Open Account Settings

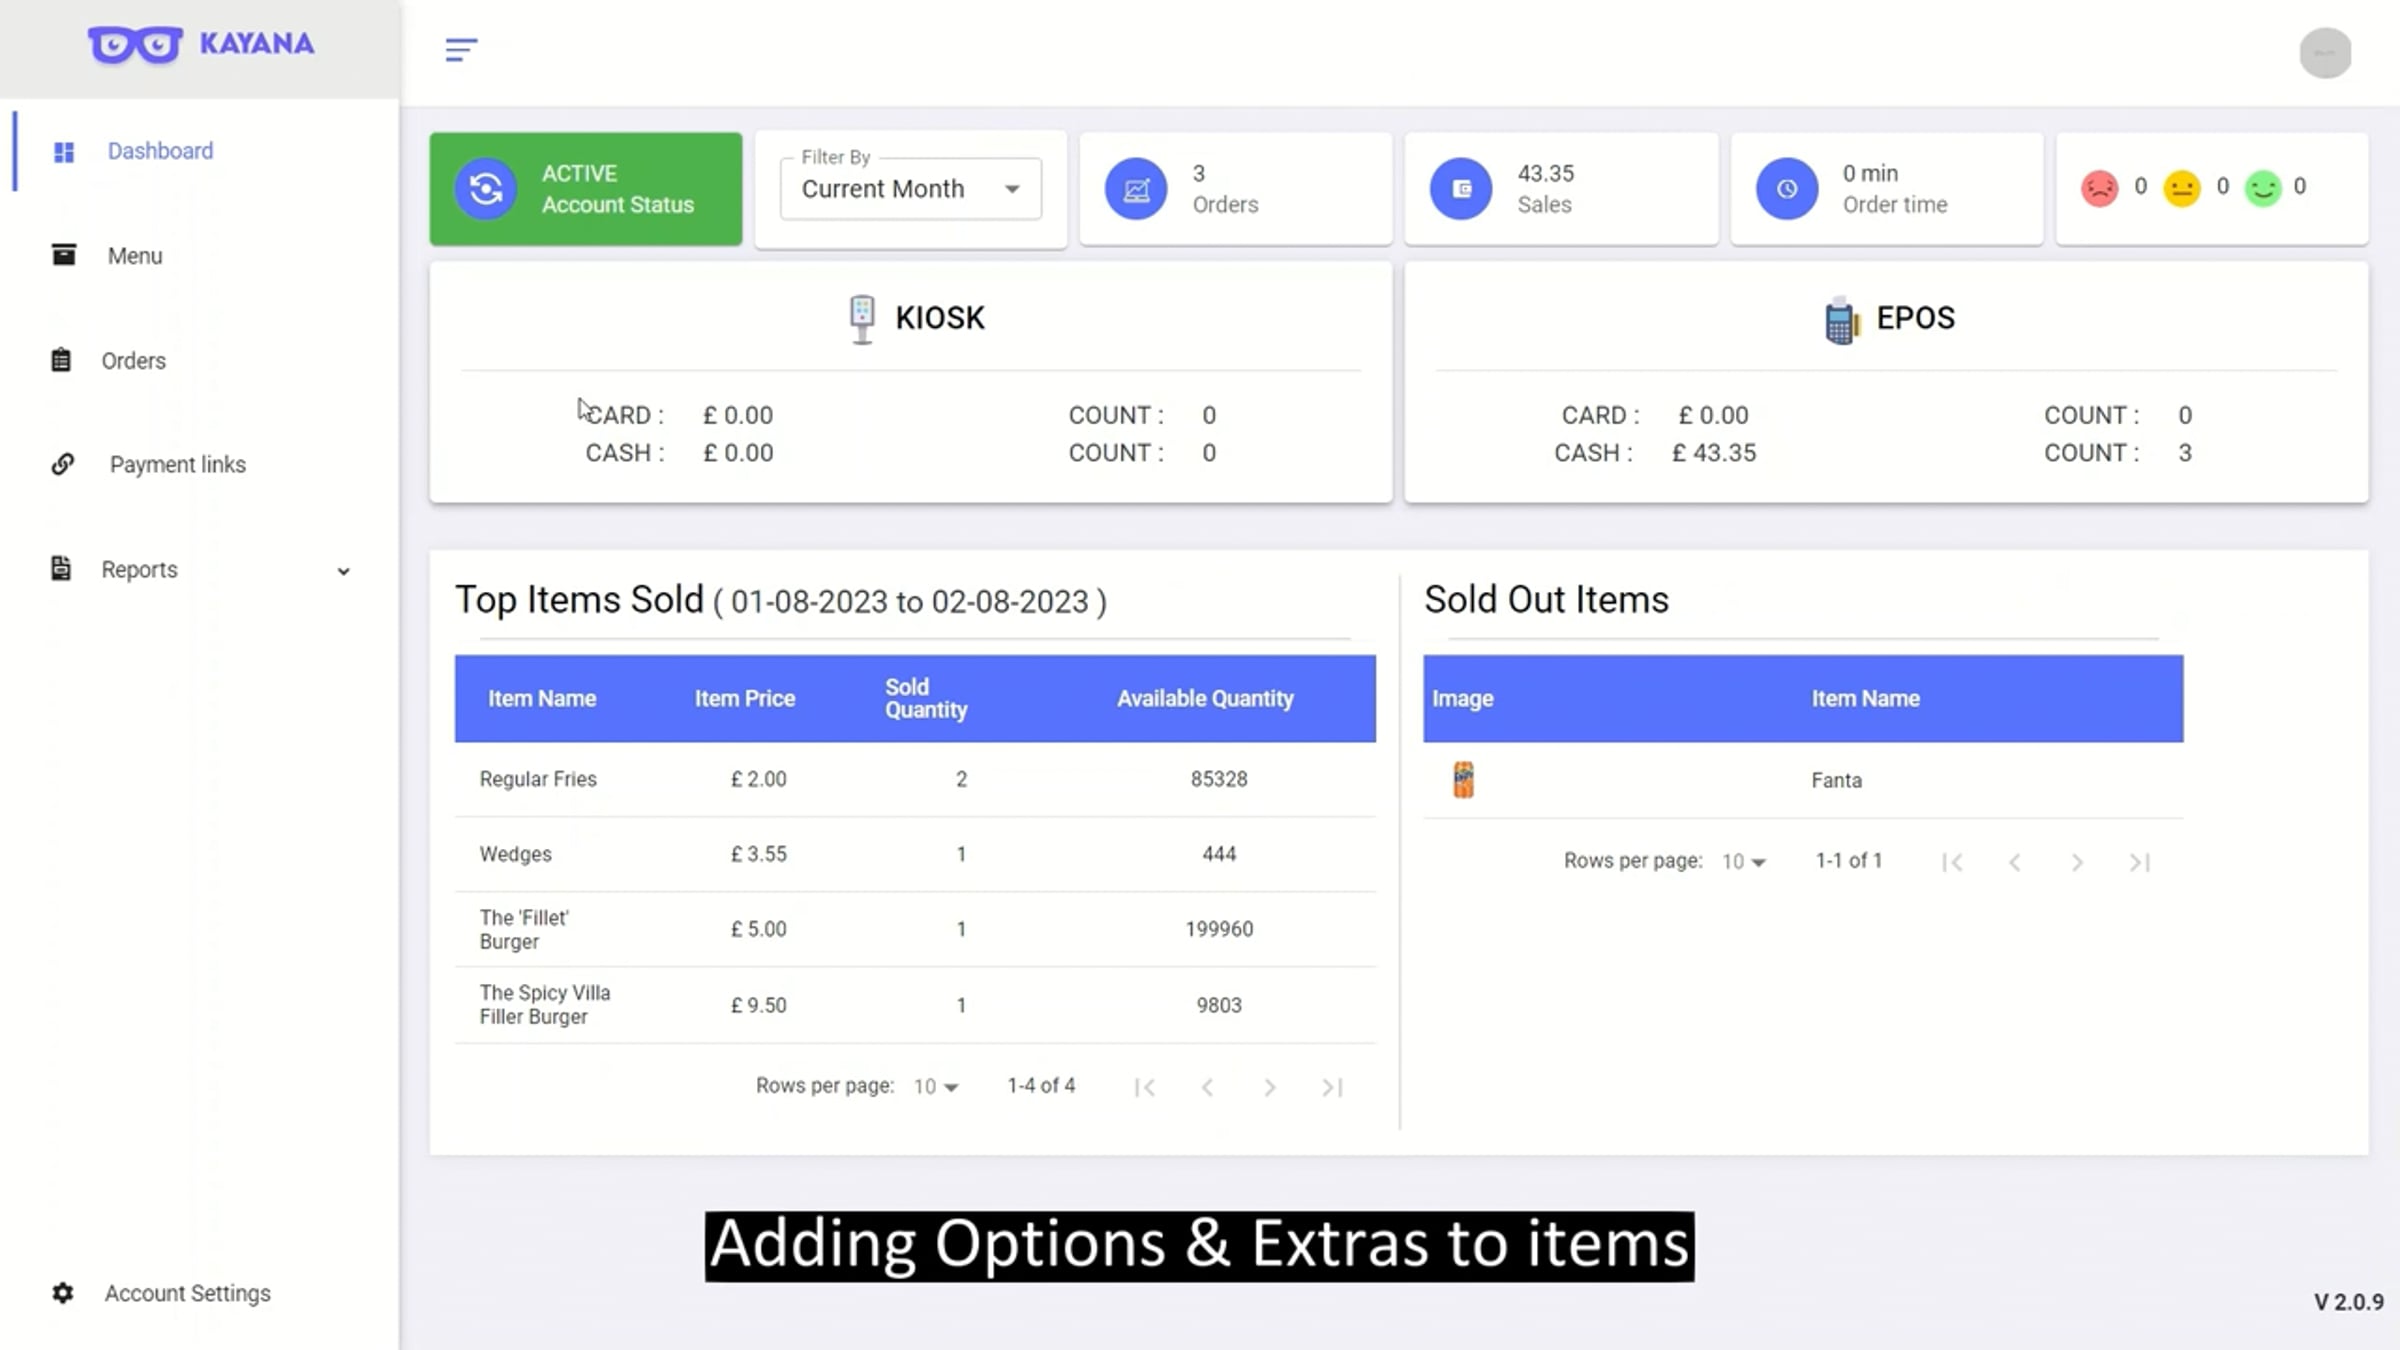[x=187, y=1294]
